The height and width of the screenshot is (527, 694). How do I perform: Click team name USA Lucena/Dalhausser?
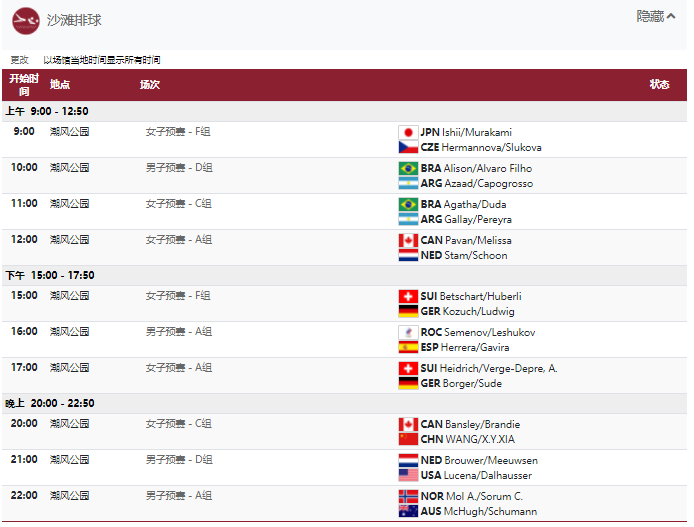coord(476,475)
